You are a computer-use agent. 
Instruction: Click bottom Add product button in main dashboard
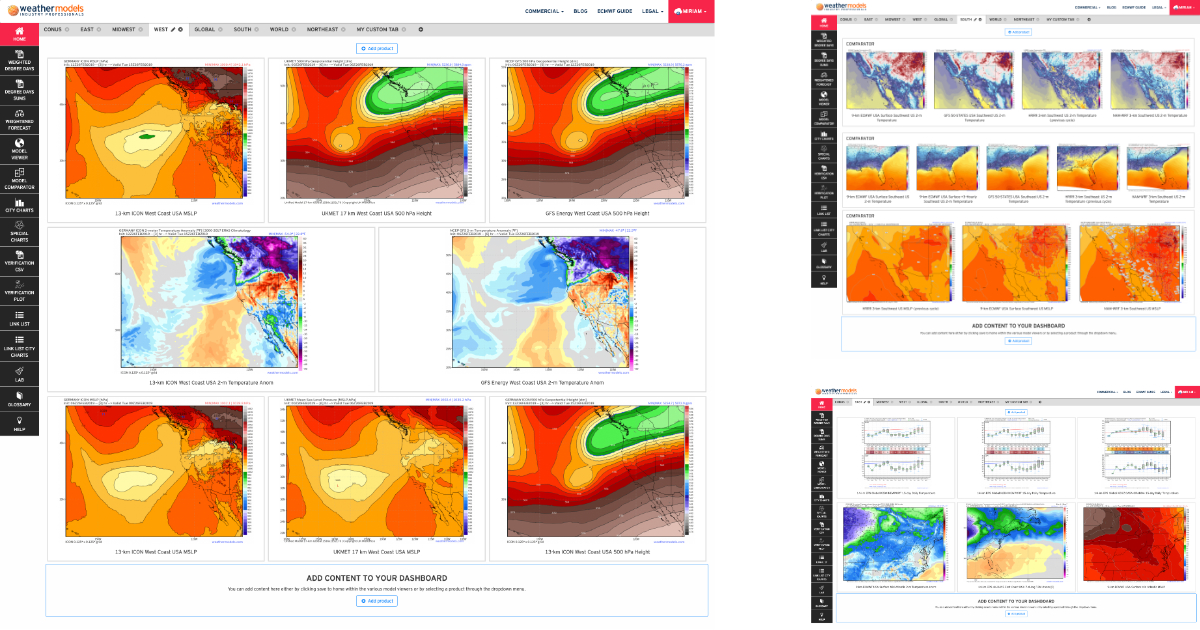tap(377, 601)
